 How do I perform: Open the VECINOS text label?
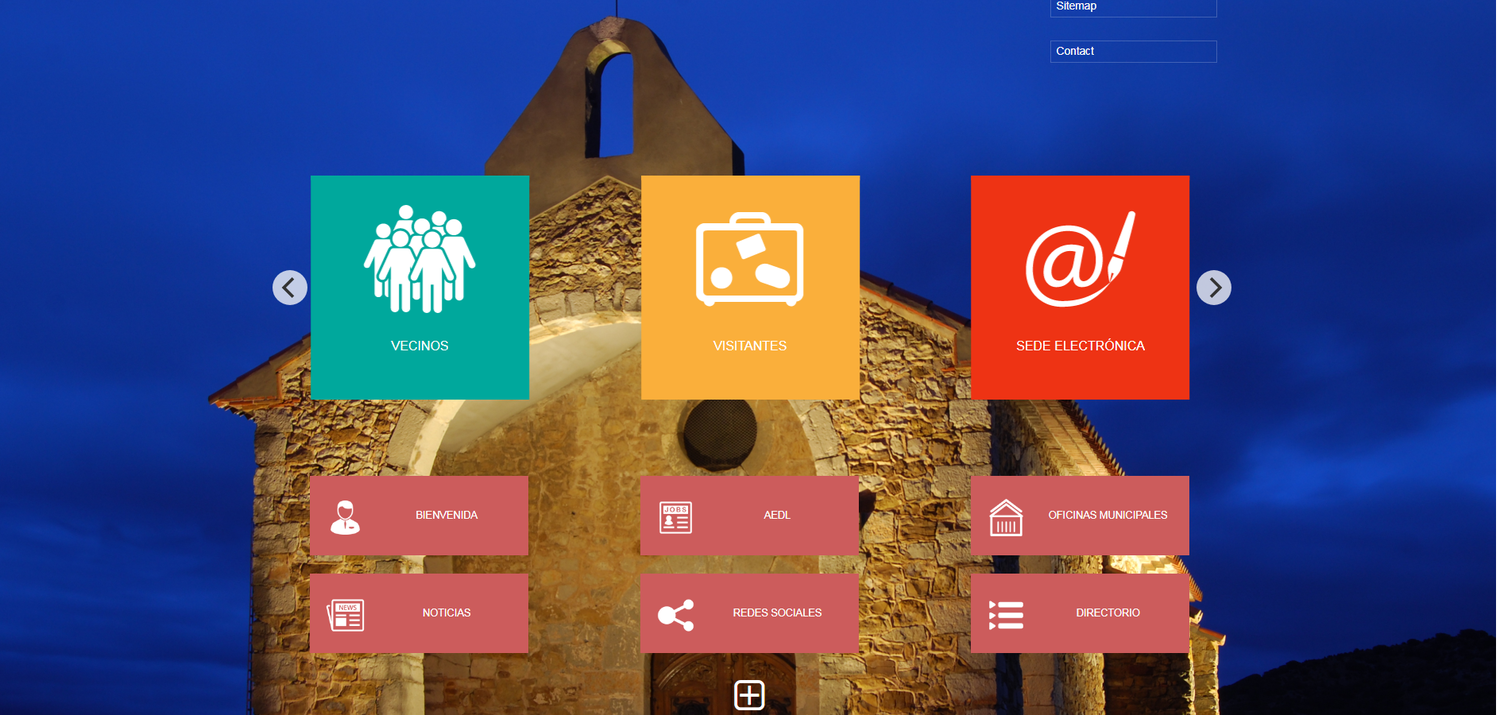click(x=419, y=346)
